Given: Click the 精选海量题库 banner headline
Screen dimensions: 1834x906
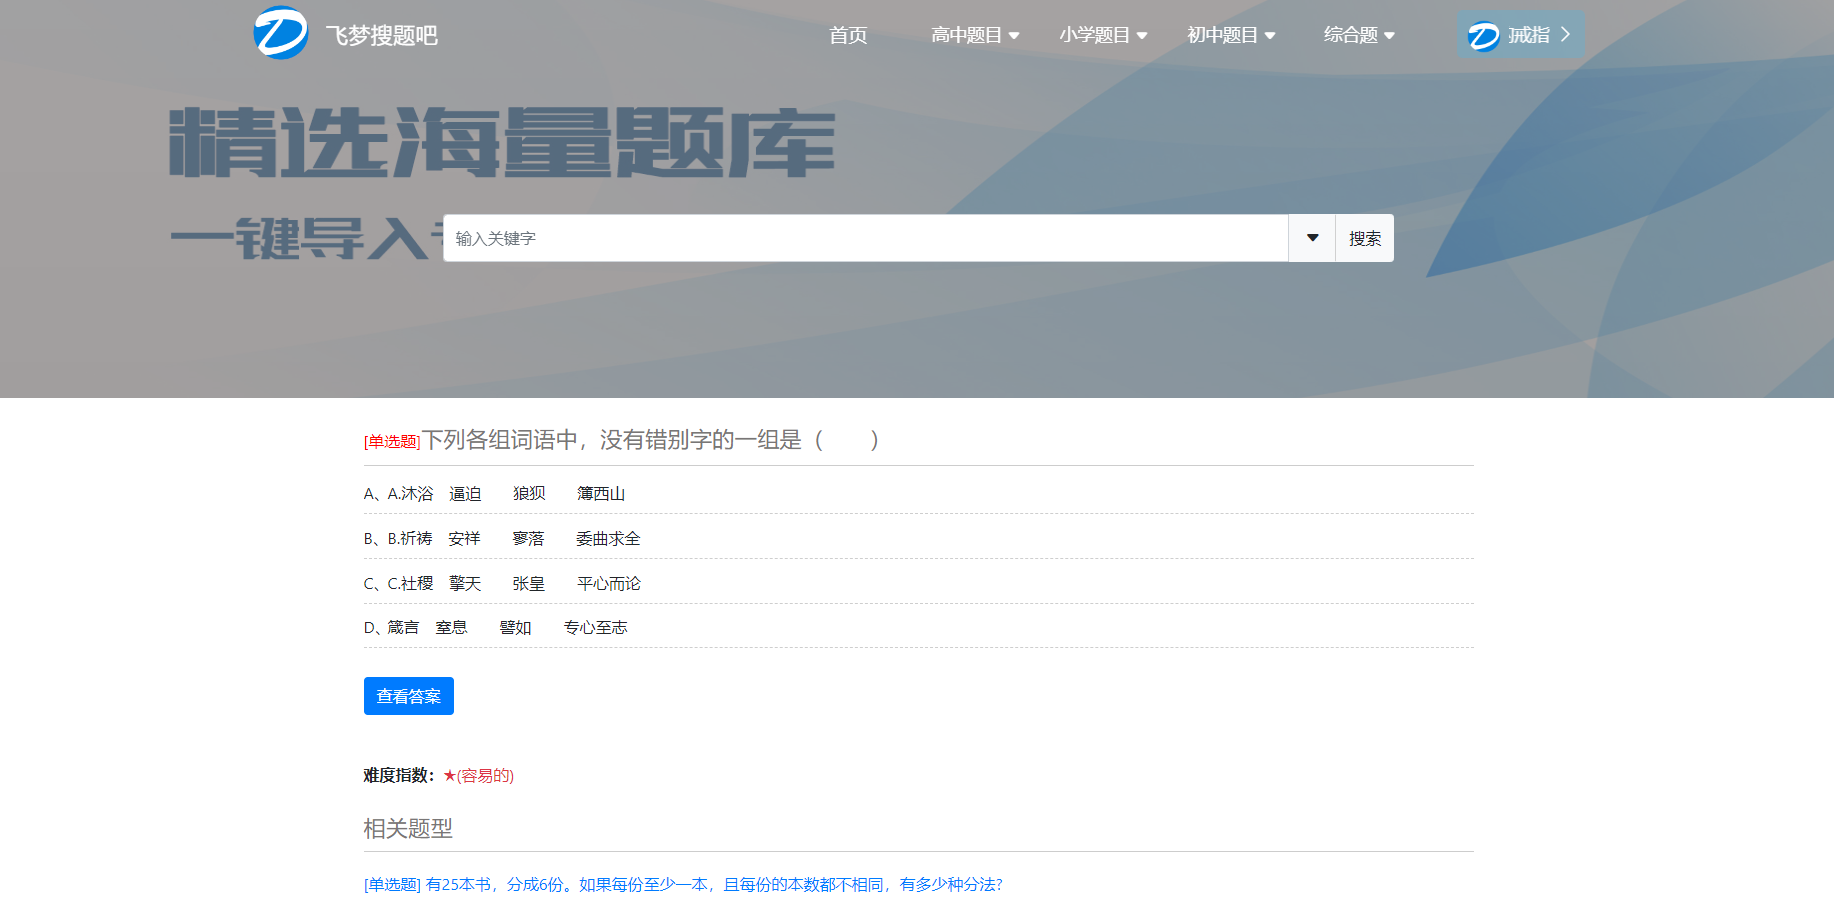Looking at the screenshot, I should click(x=502, y=143).
